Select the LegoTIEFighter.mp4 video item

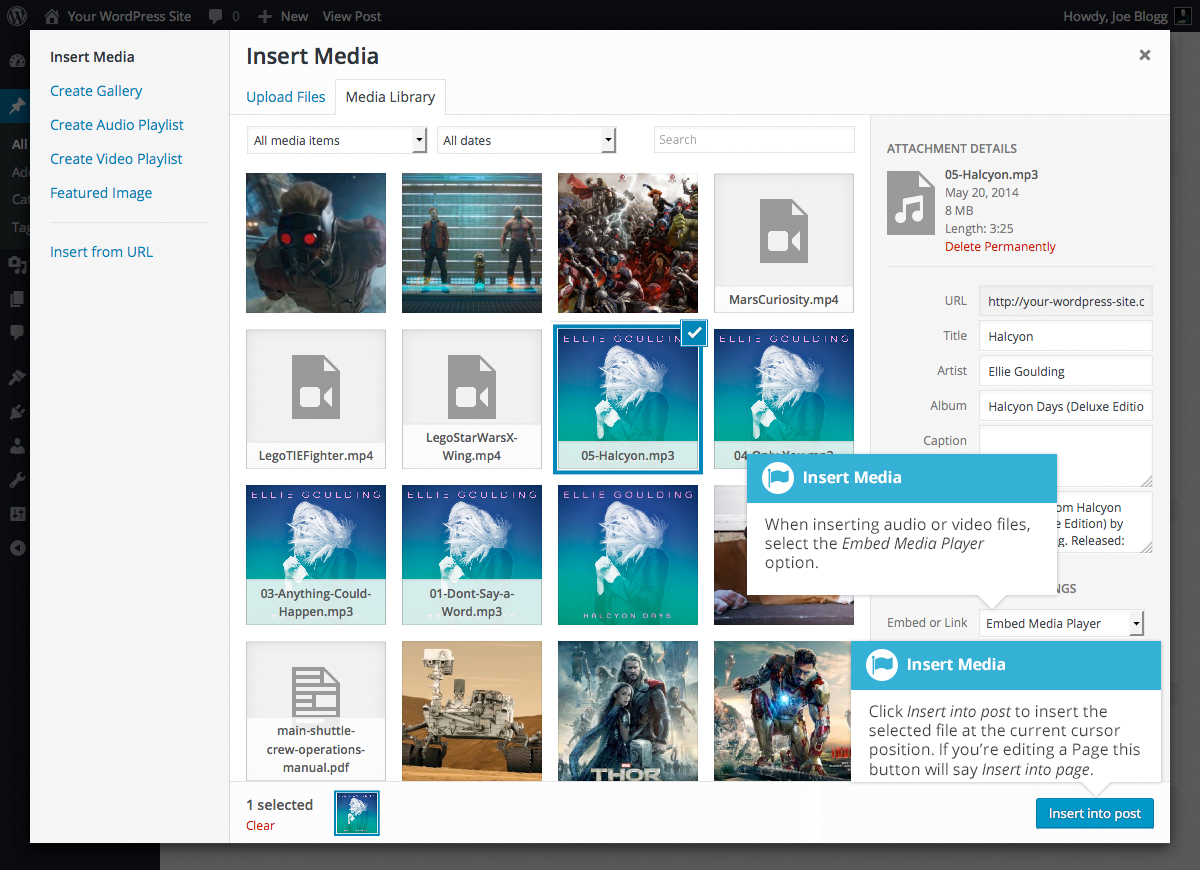[316, 399]
